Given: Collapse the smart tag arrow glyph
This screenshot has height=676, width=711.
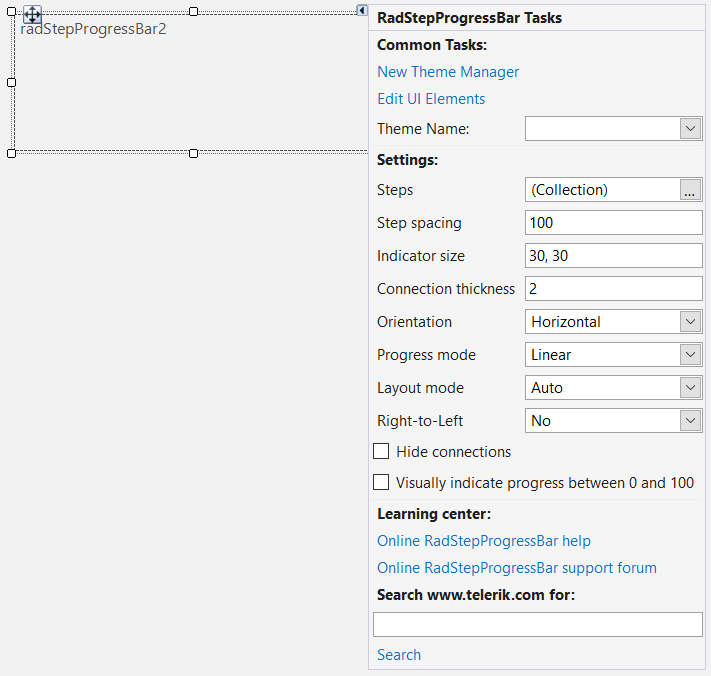Looking at the screenshot, I should point(361,10).
